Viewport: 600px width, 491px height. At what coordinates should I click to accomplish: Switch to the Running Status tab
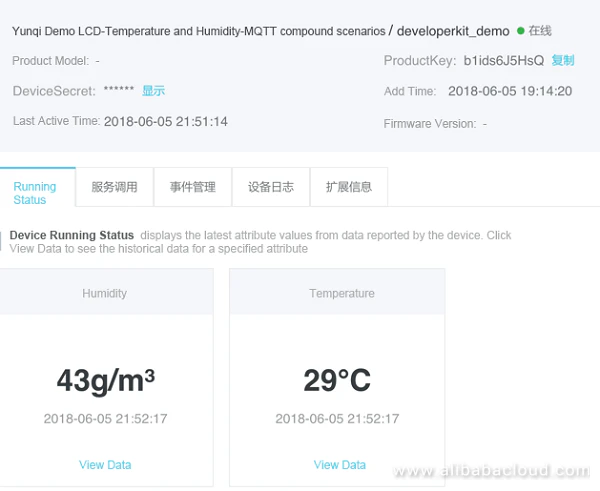tap(38, 187)
